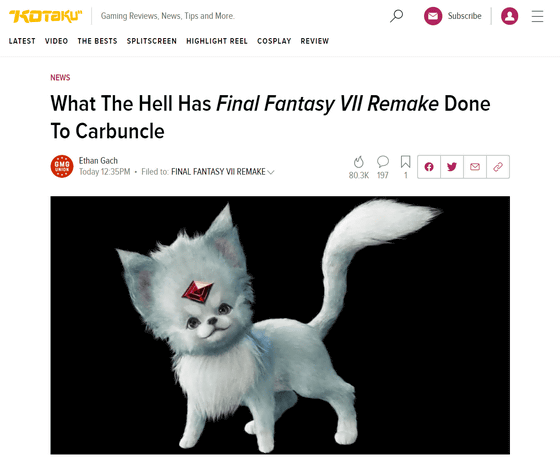This screenshot has height=460, width=560.
Task: Open the NEWS category link
Action: point(60,78)
